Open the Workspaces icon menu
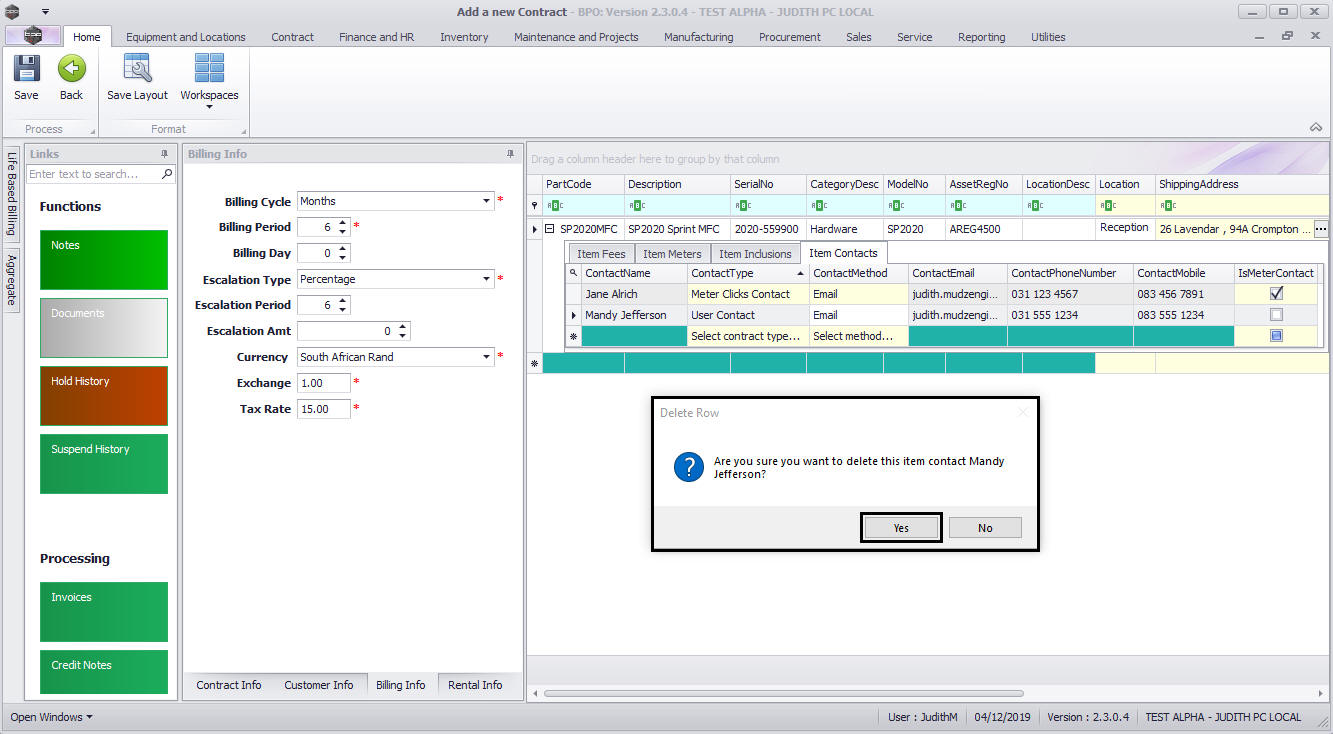Screen dimensions: 1333x734 click(209, 69)
